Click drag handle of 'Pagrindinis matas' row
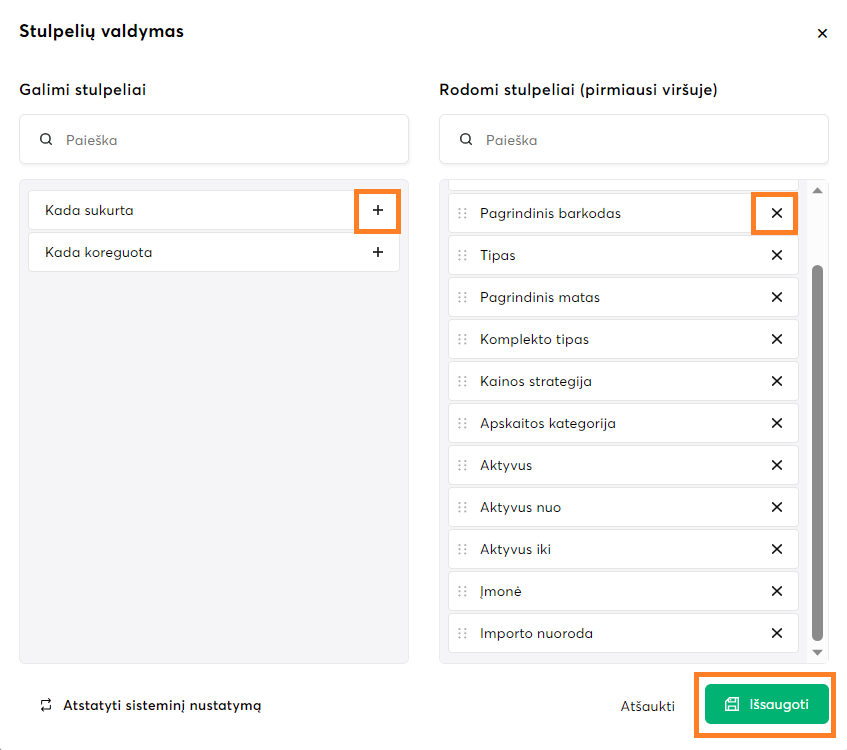The image size is (847, 750). [x=462, y=297]
